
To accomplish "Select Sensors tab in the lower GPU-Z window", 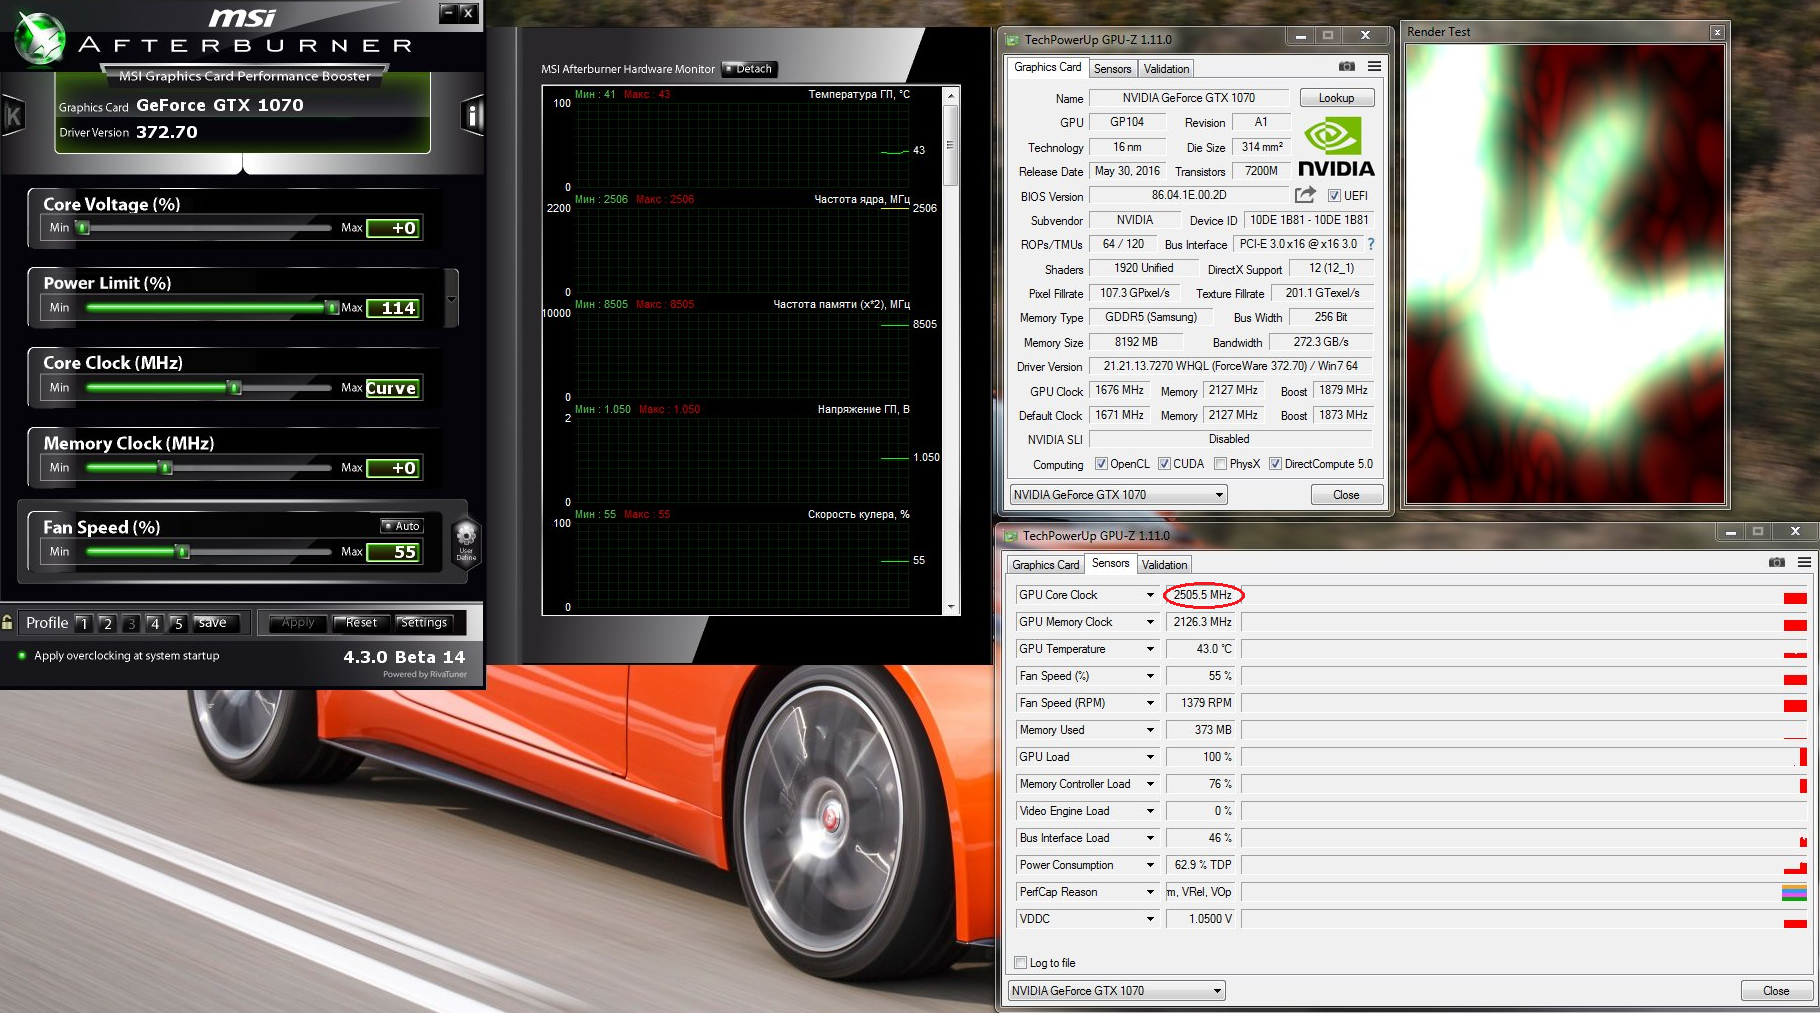I will (x=1110, y=563).
